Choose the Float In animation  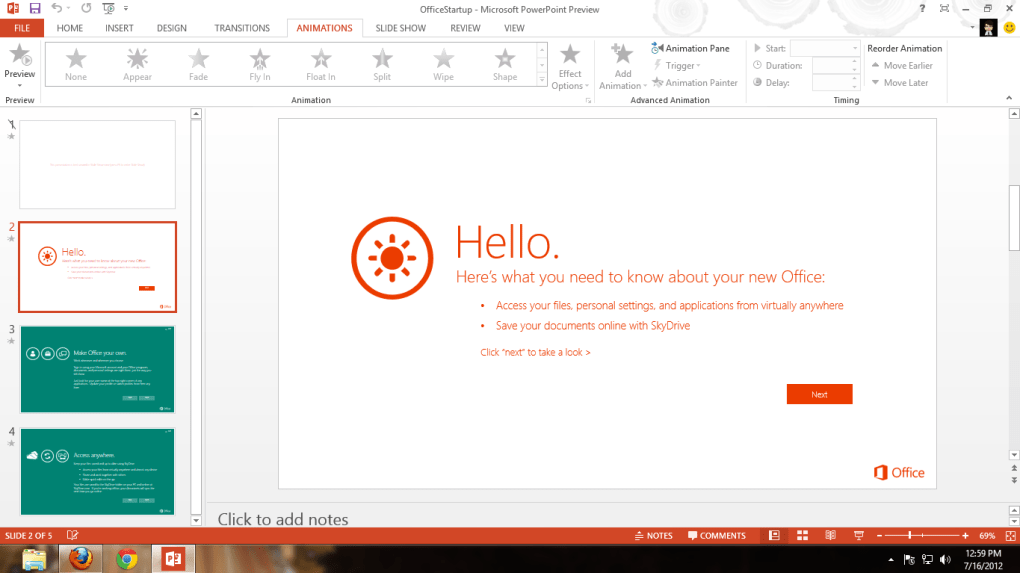coord(320,64)
